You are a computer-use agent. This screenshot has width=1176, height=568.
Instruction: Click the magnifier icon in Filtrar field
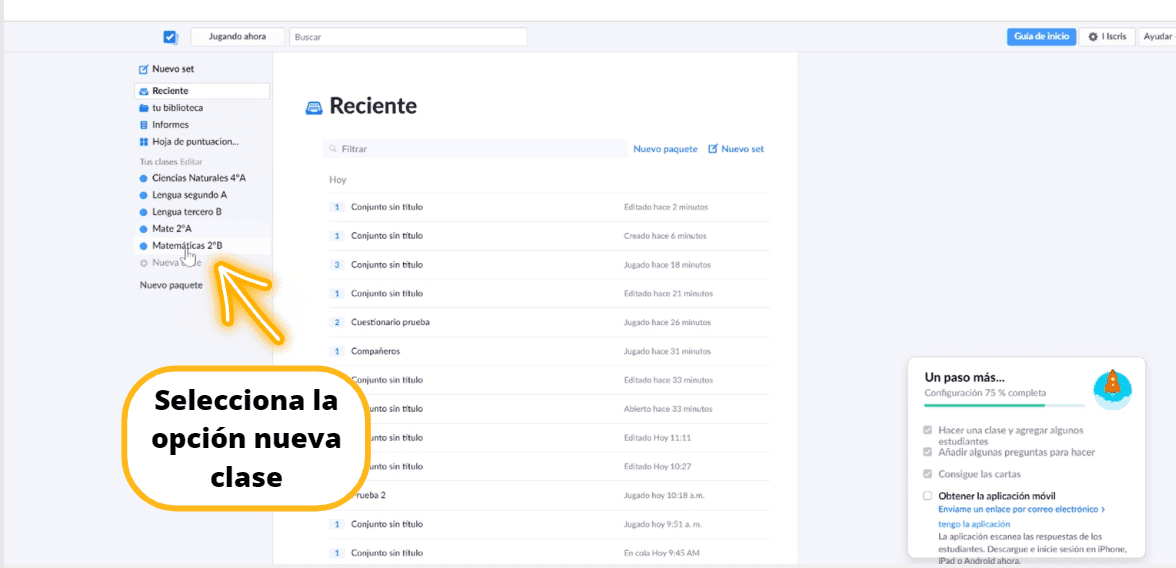tap(333, 149)
